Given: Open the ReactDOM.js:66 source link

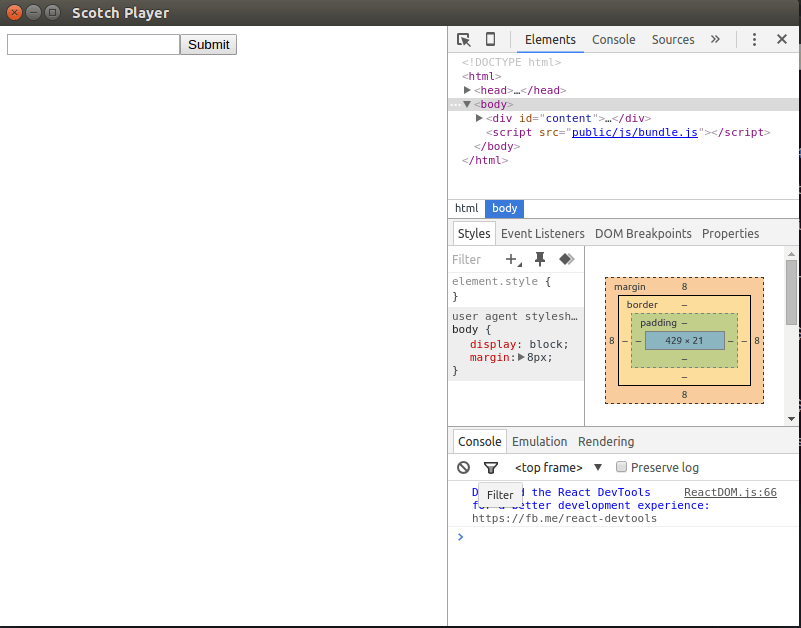Looking at the screenshot, I should click(x=730, y=493).
